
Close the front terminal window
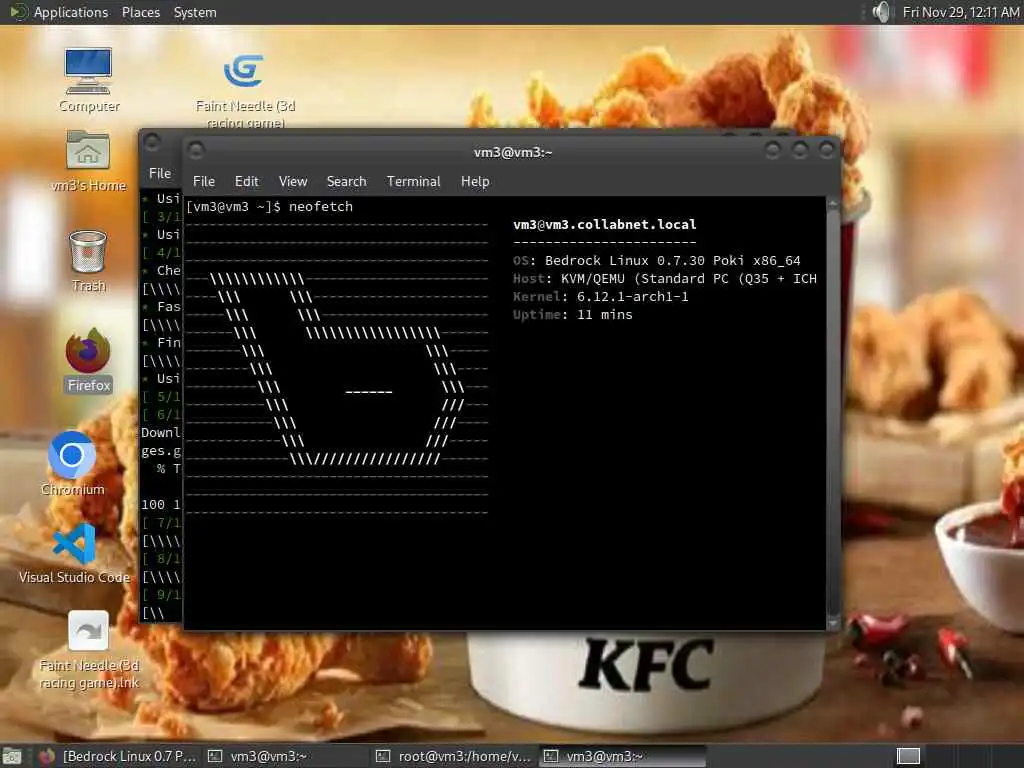(x=827, y=151)
